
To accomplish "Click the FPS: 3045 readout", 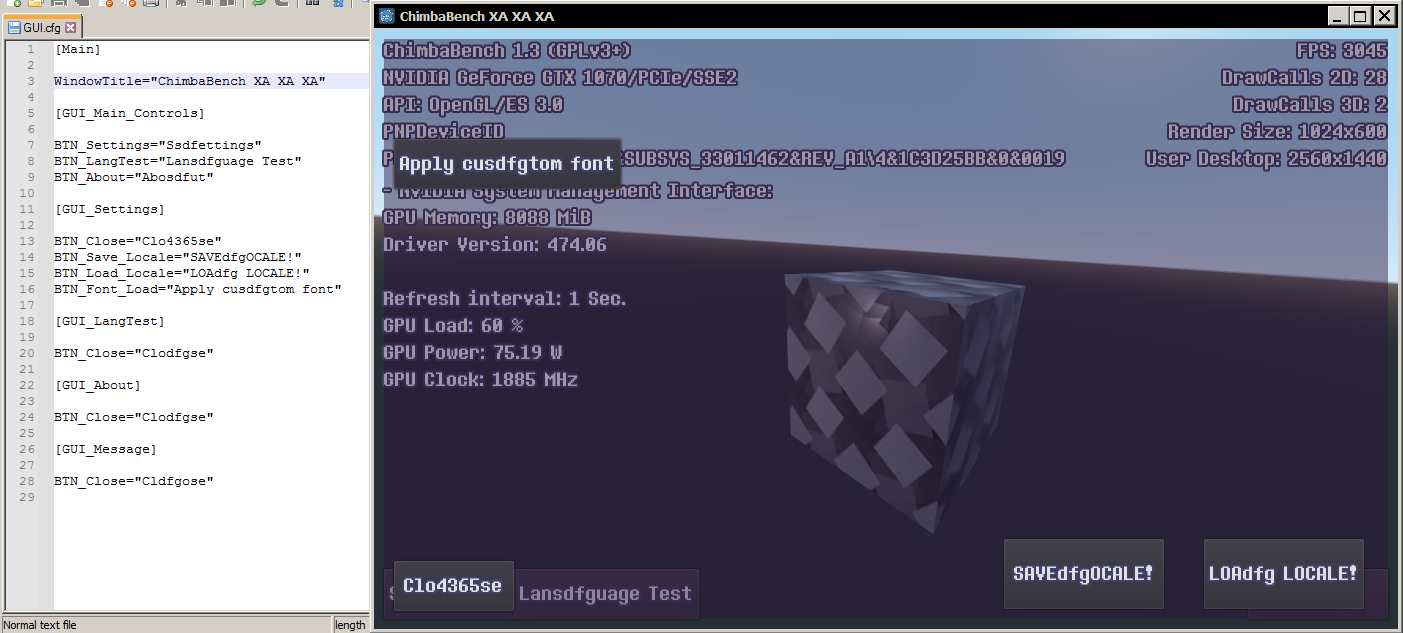I will point(1341,51).
